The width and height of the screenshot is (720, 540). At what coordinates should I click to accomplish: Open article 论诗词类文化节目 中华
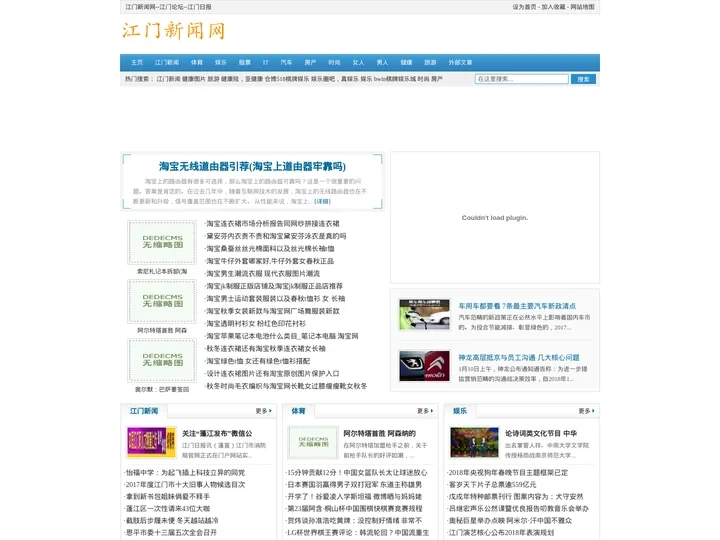[x=541, y=433]
